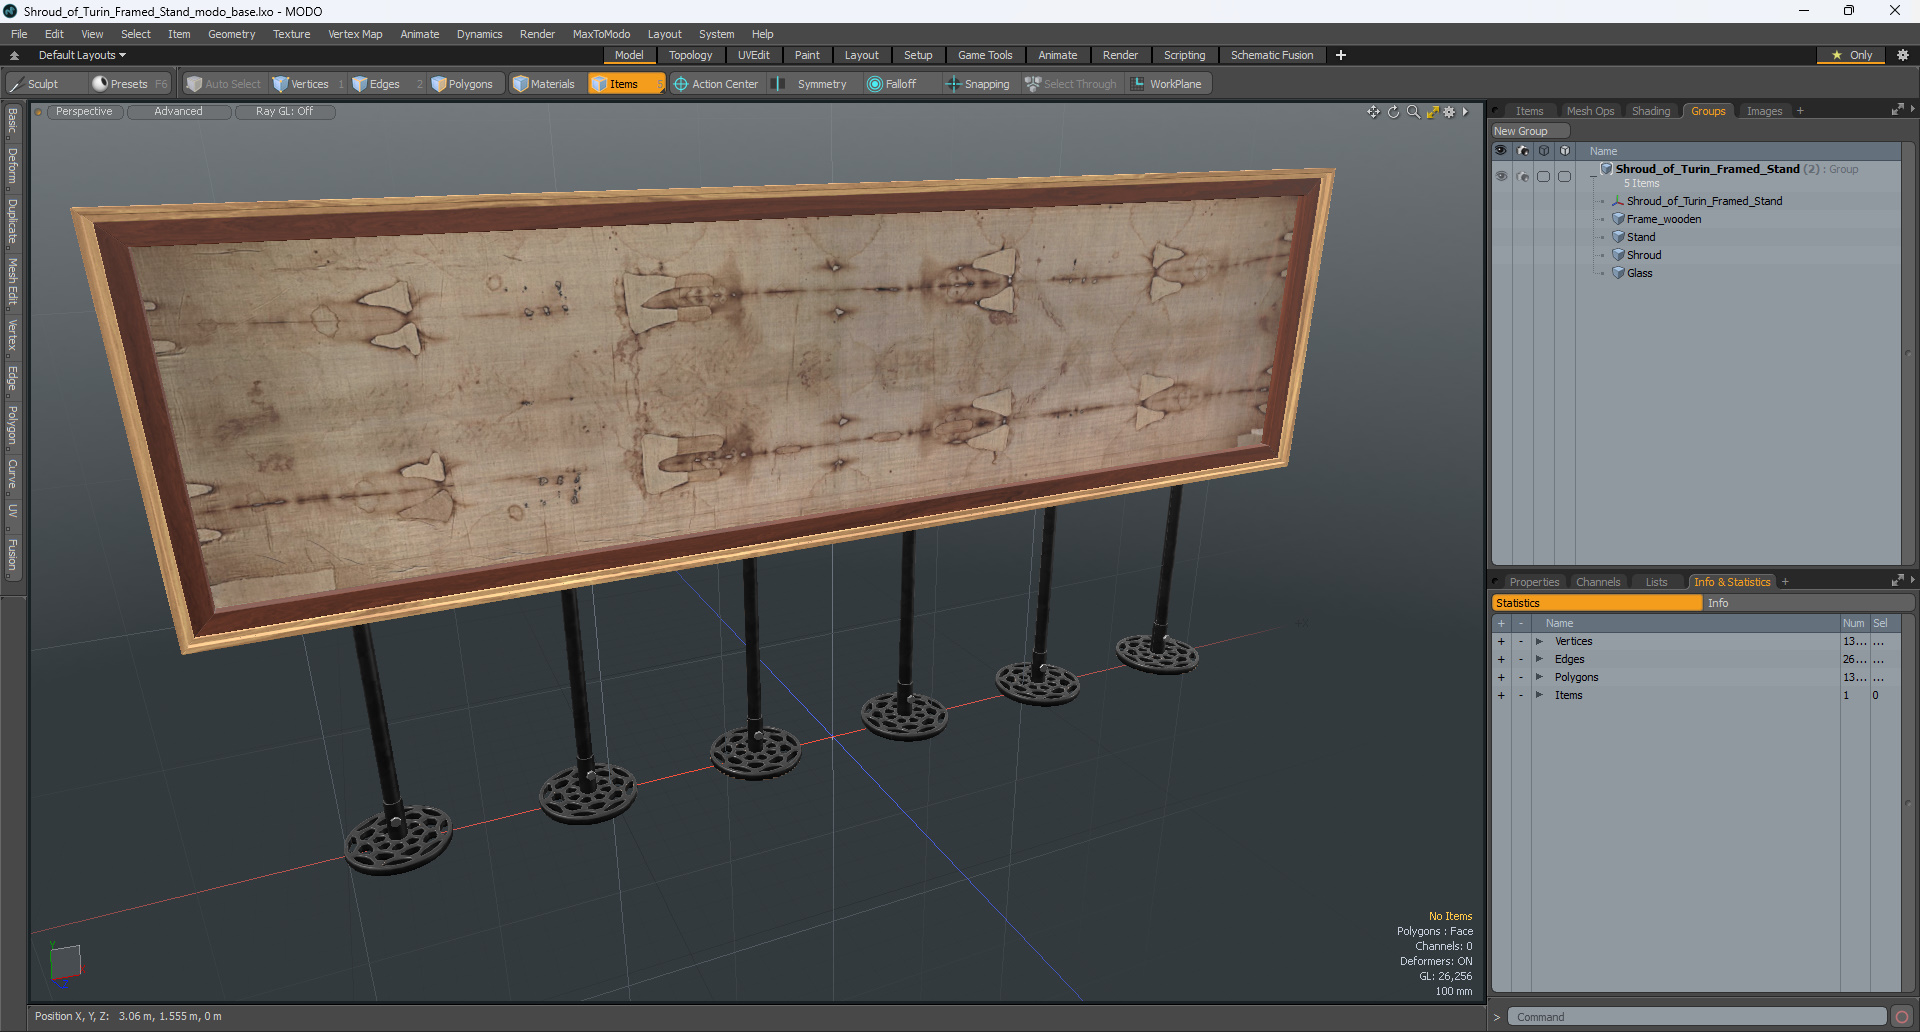Toggle the second checkbox in group row
Screen dimensions: 1920x1032
click(1564, 176)
